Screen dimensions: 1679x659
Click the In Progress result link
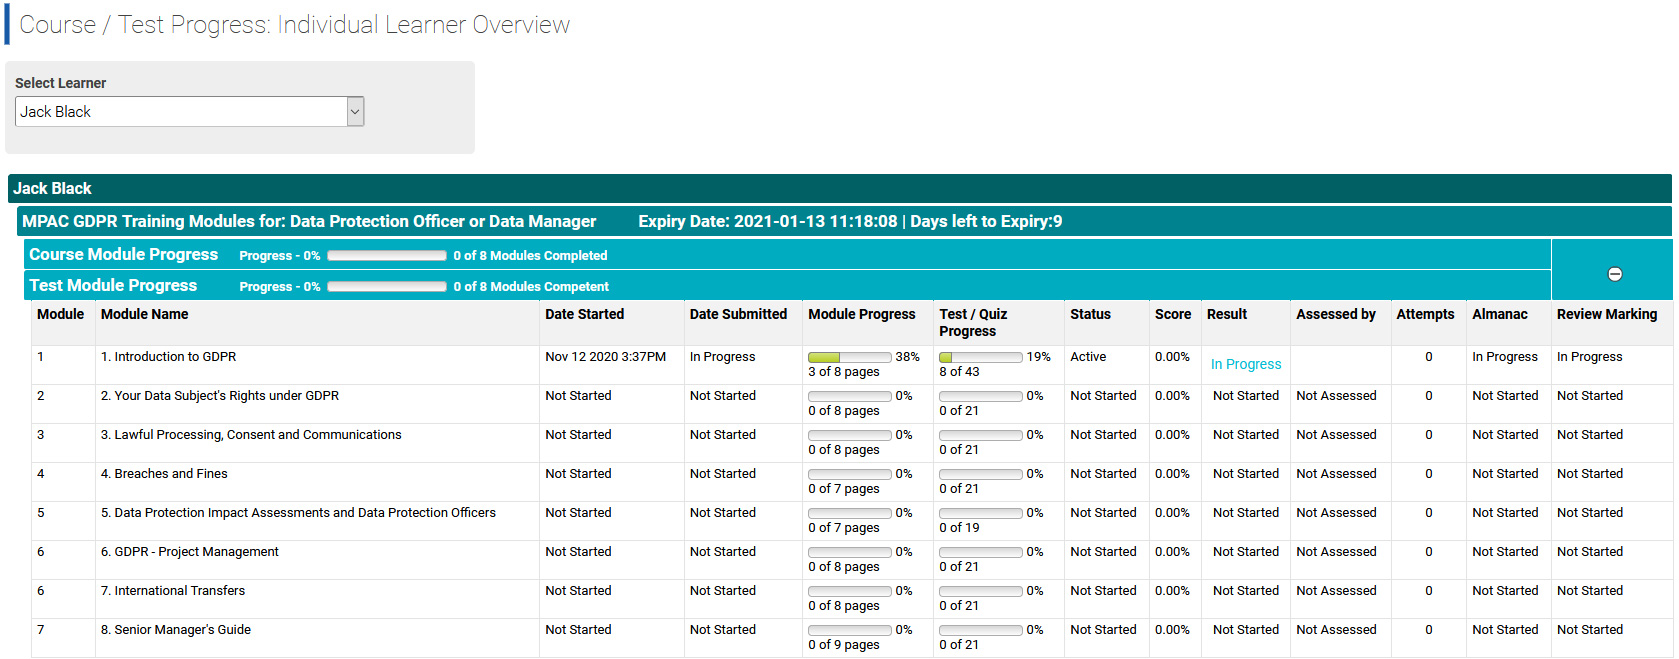tap(1245, 364)
